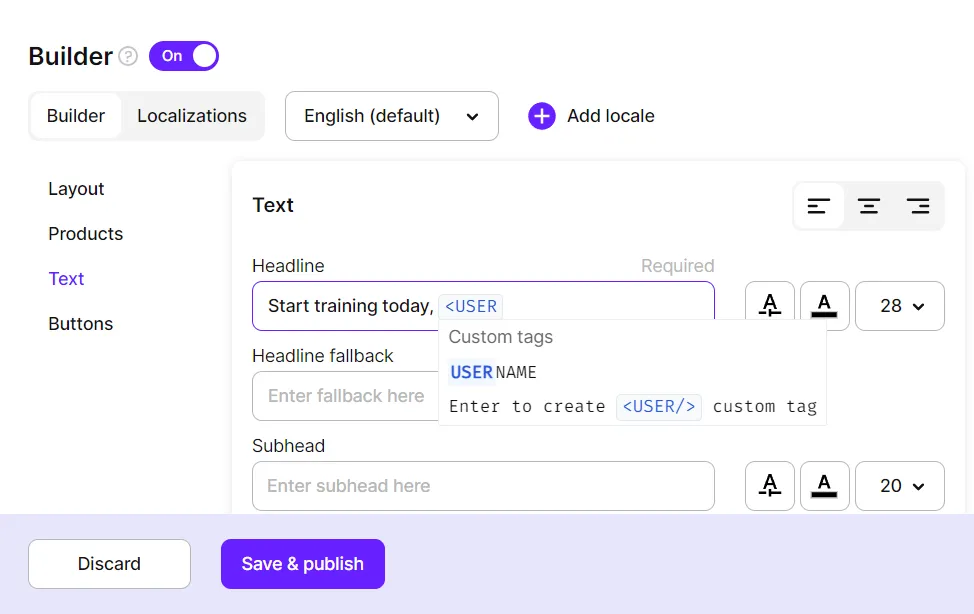Open Buttons section in sidebar

click(80, 324)
